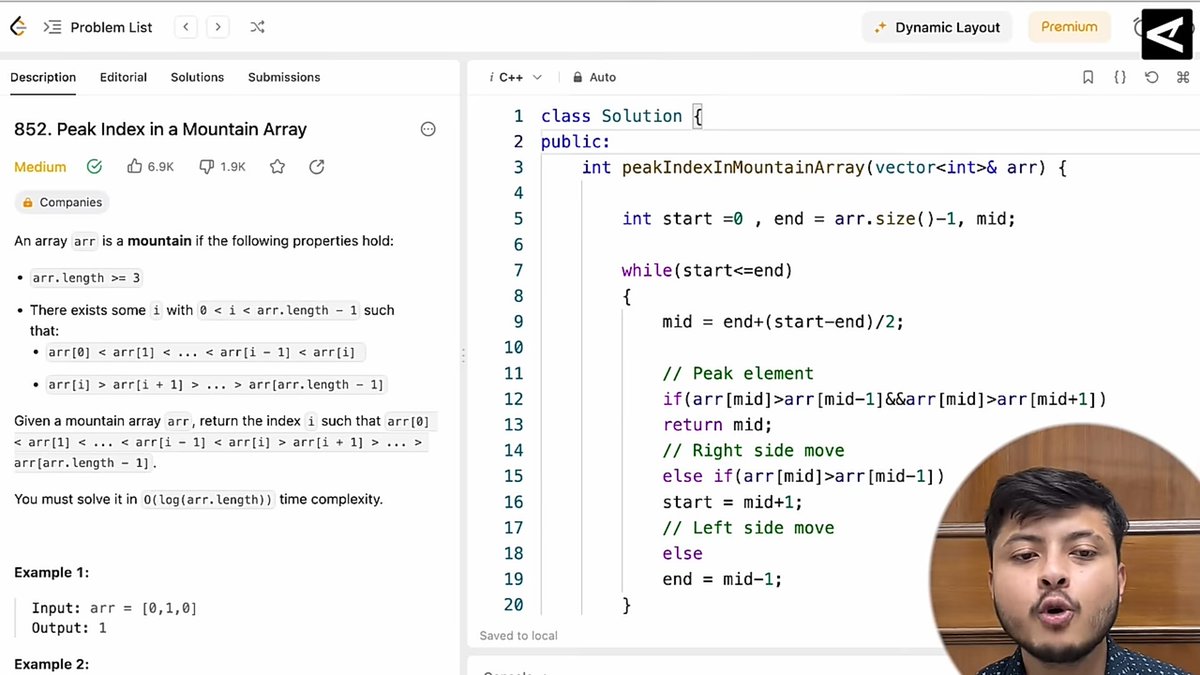The image size is (1200, 675).
Task: View the locked Companies tag
Action: (x=62, y=202)
